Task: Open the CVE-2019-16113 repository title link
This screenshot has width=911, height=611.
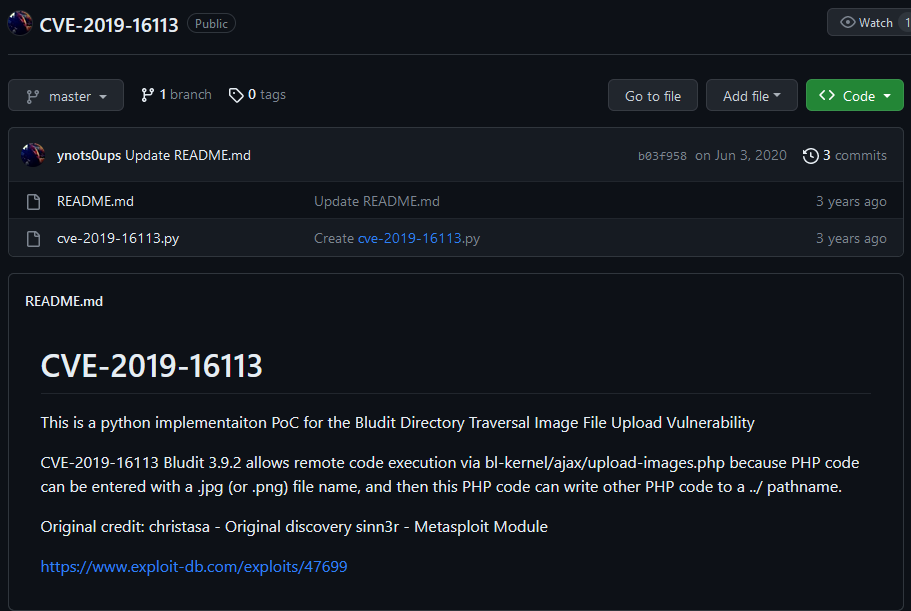Action: (x=109, y=25)
